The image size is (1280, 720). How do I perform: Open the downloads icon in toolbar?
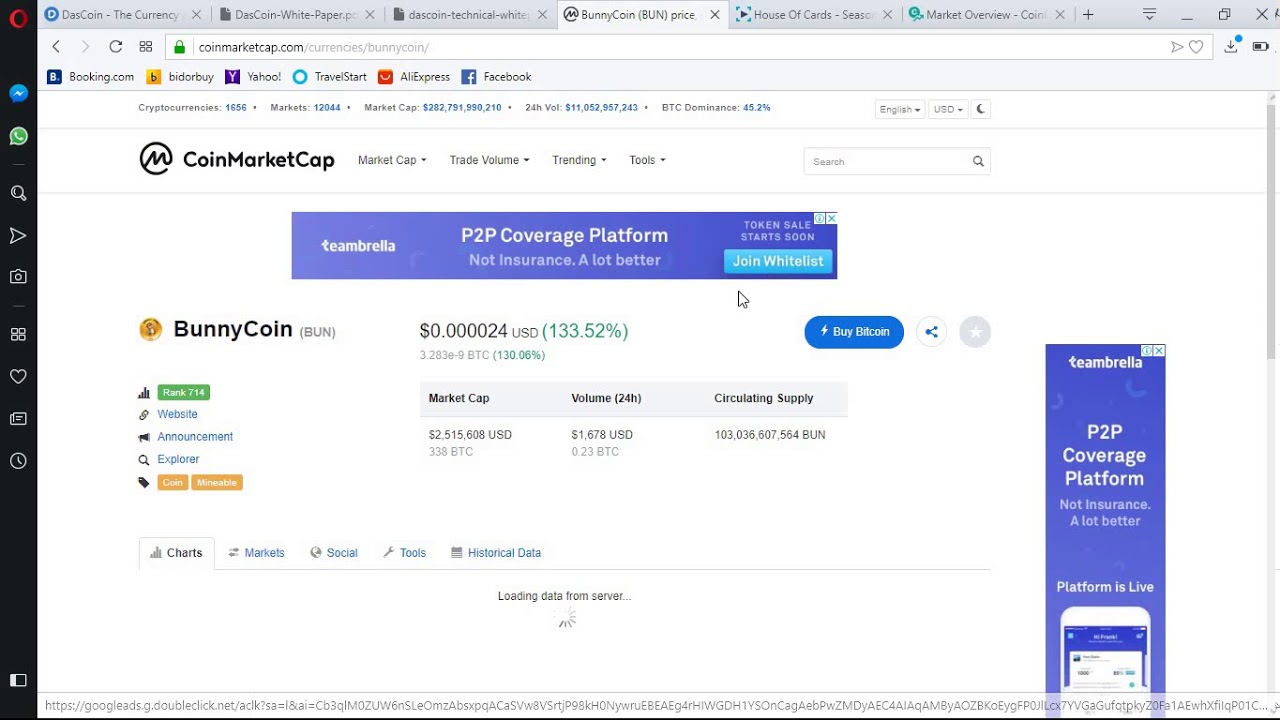tap(1231, 46)
